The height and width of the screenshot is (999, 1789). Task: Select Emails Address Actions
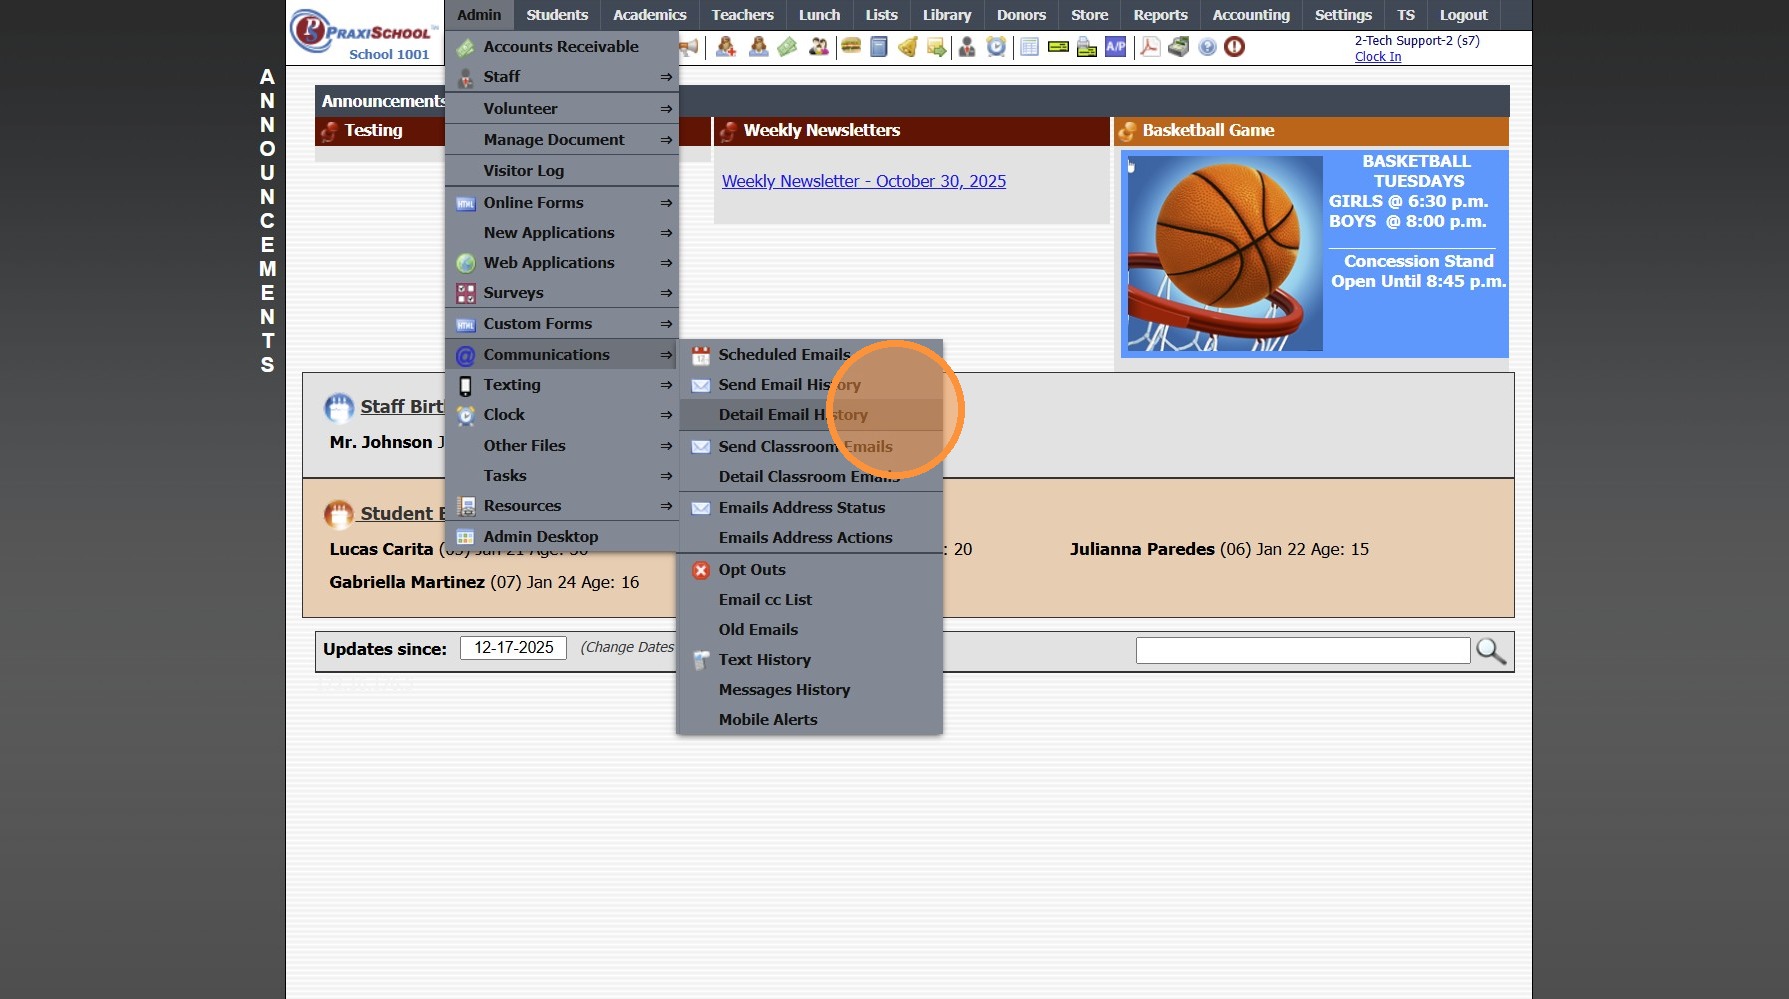[810, 538]
